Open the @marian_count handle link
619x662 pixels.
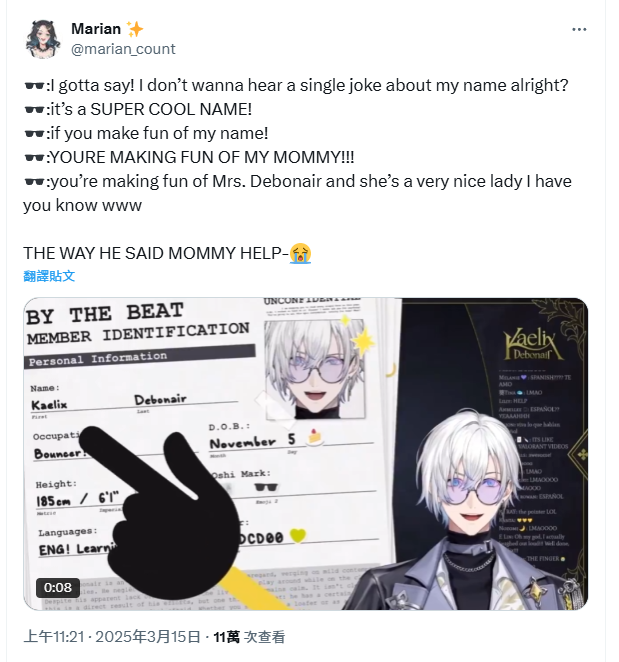[x=123, y=49]
